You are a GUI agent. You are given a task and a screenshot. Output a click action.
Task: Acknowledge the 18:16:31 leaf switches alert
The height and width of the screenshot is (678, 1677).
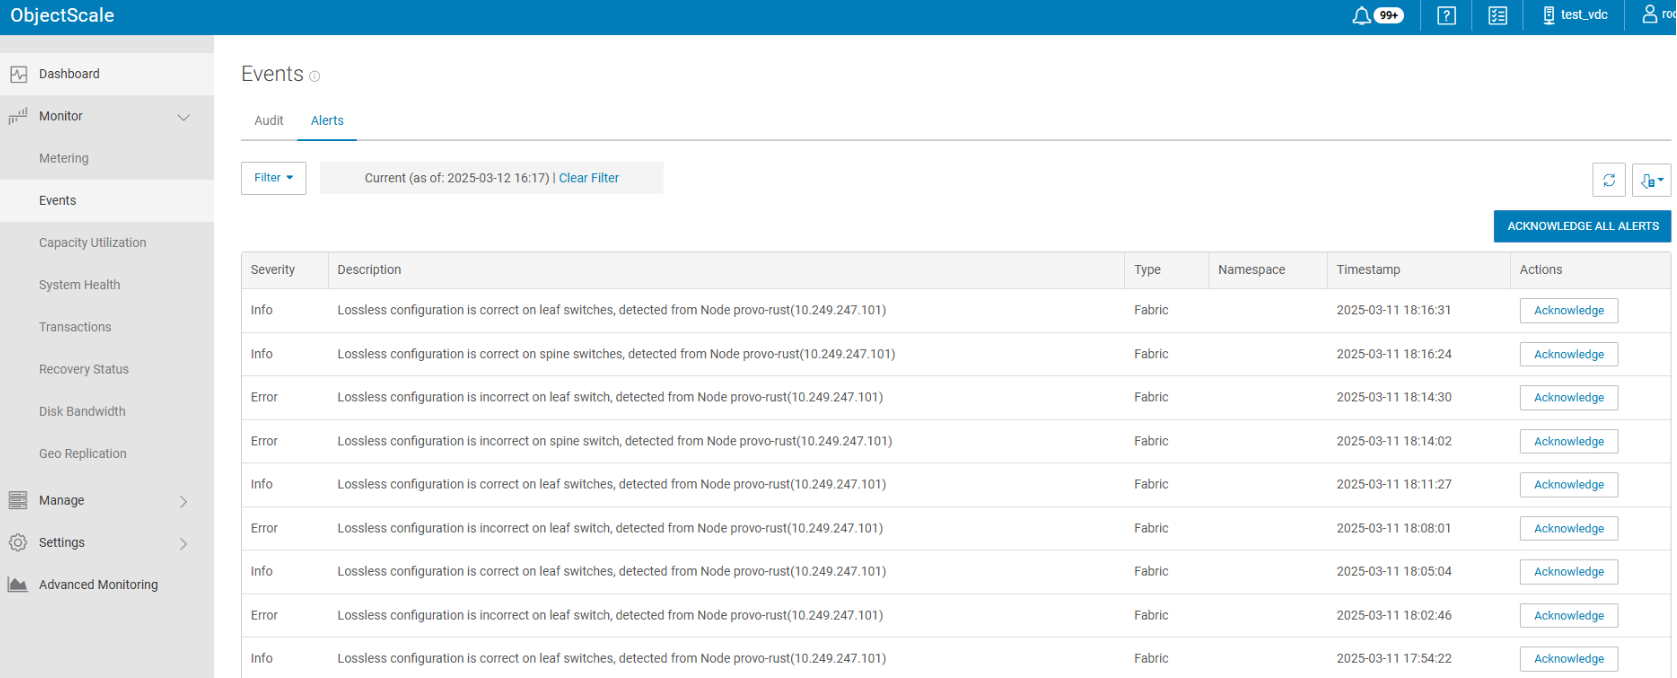tap(1568, 311)
